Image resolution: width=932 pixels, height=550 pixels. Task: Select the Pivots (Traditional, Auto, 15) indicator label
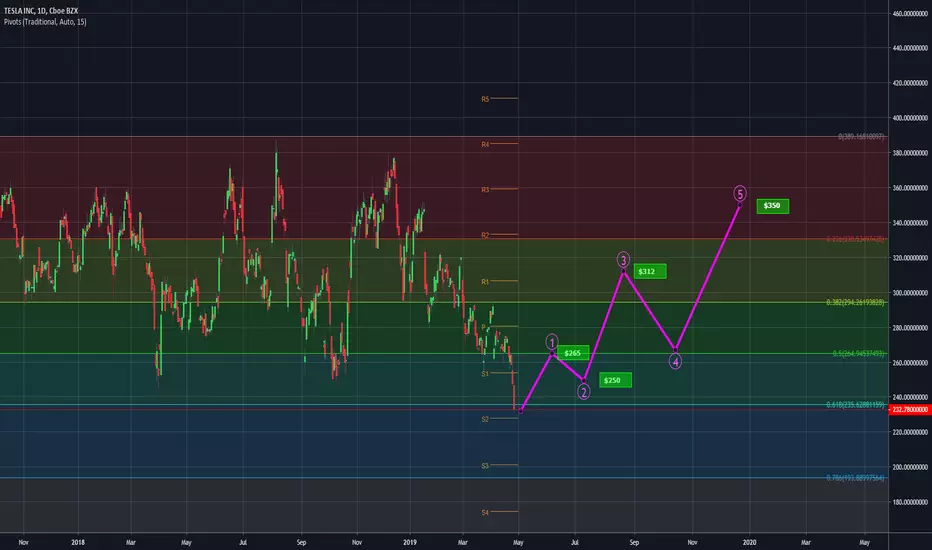(x=45, y=22)
